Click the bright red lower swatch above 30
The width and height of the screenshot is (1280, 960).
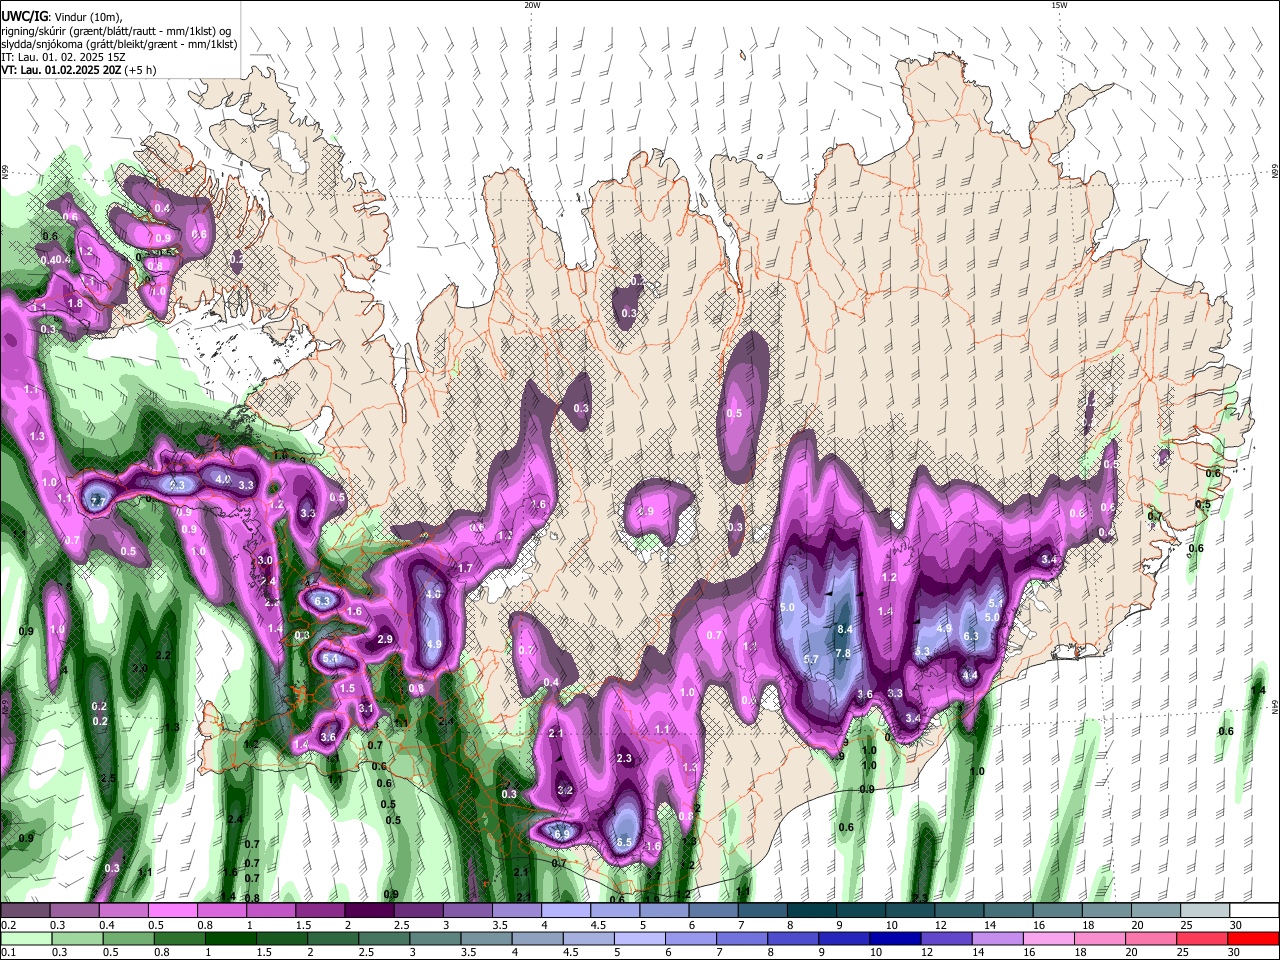tap(1253, 939)
